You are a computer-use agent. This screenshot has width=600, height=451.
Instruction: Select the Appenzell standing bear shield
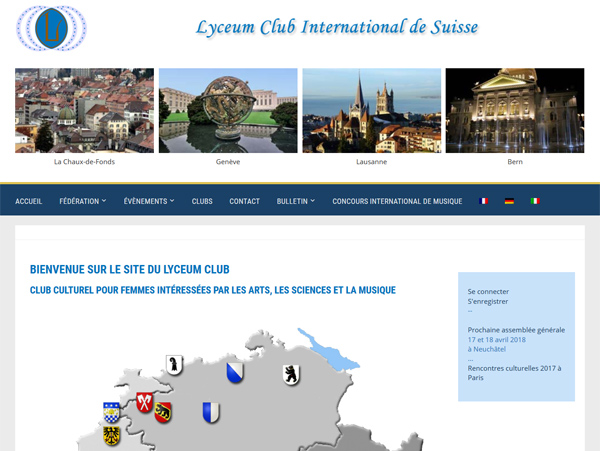click(291, 374)
